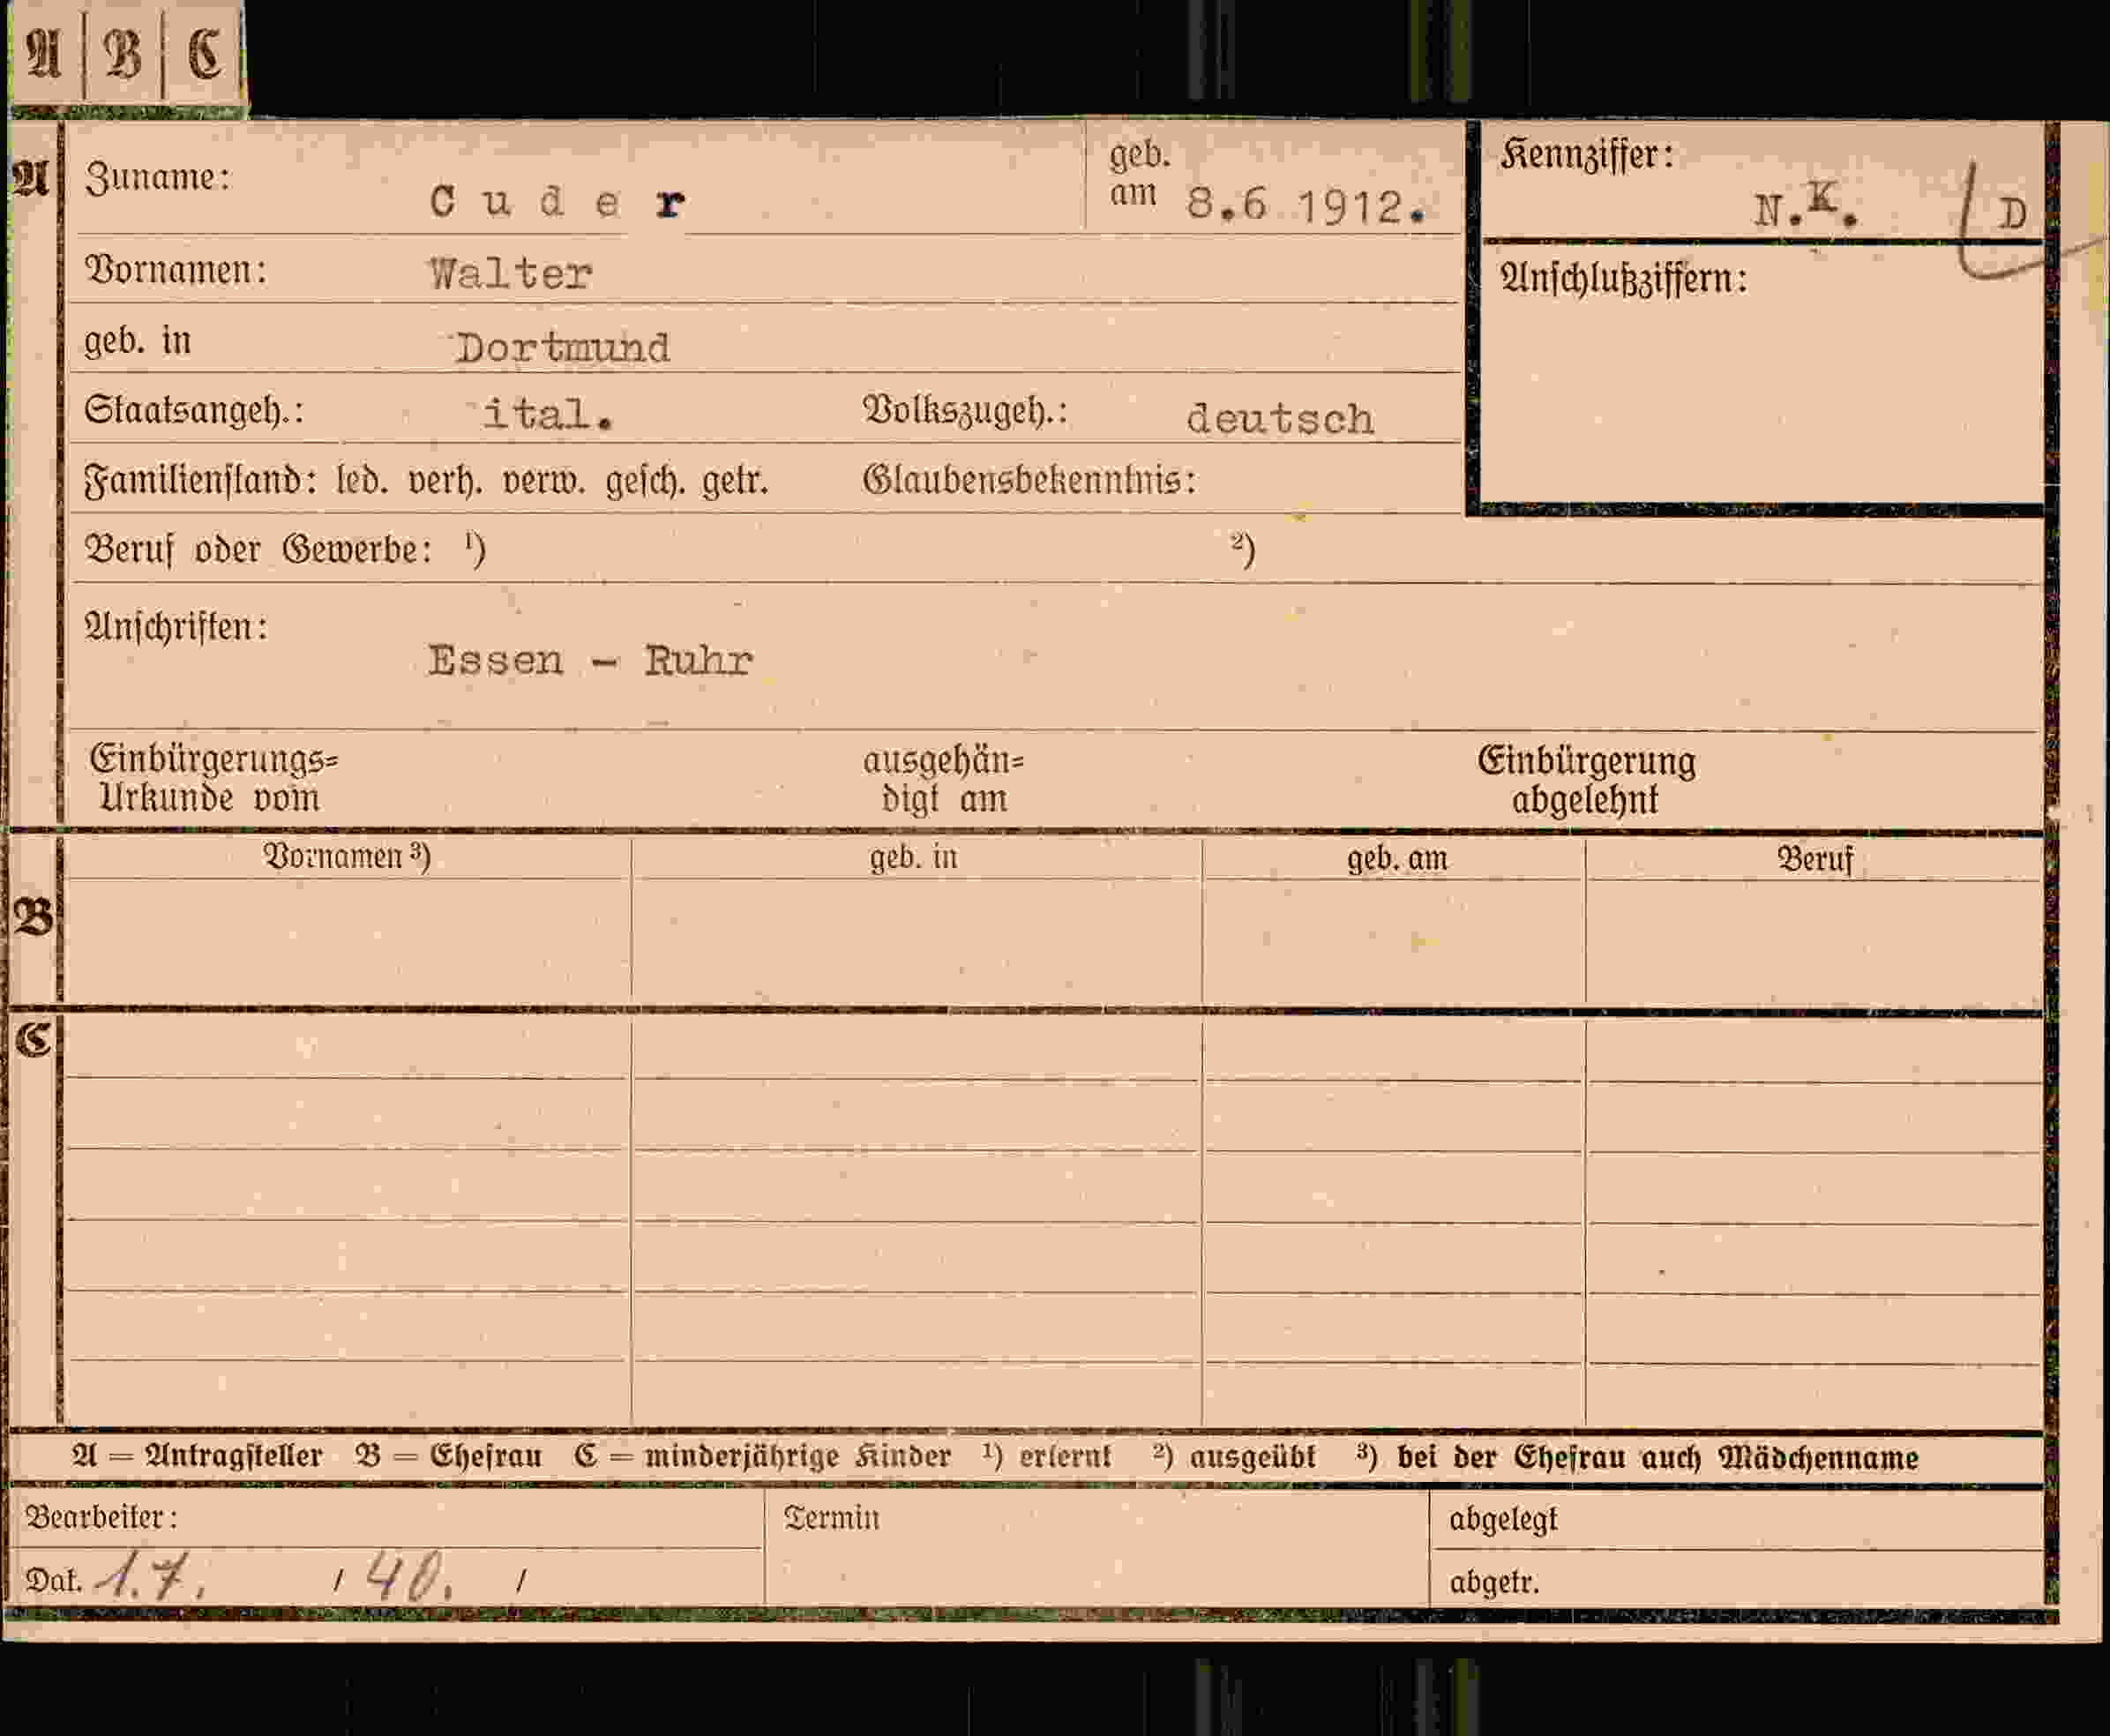Image resolution: width=2110 pixels, height=1736 pixels.
Task: Click the section 'C' side marker
Action: click(x=33, y=1040)
